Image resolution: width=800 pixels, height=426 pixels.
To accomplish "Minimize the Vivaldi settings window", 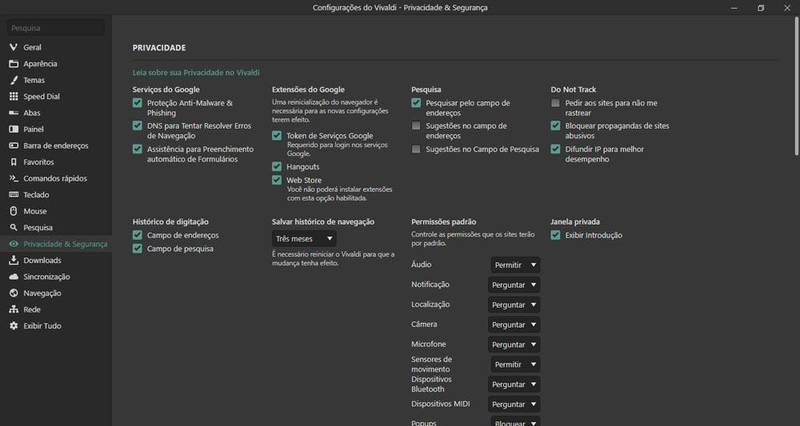I will click(734, 8).
